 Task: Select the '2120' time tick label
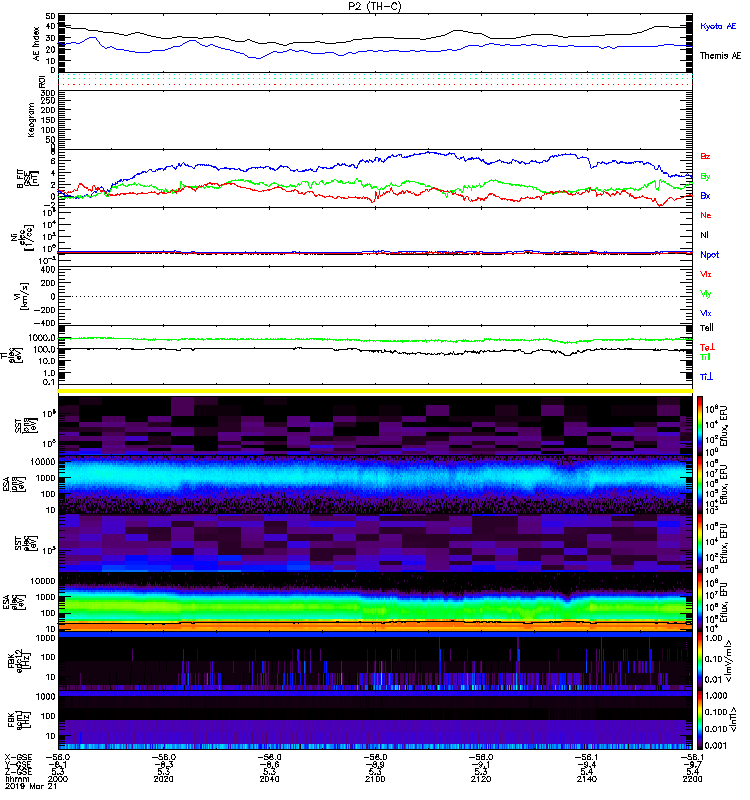pos(481,779)
